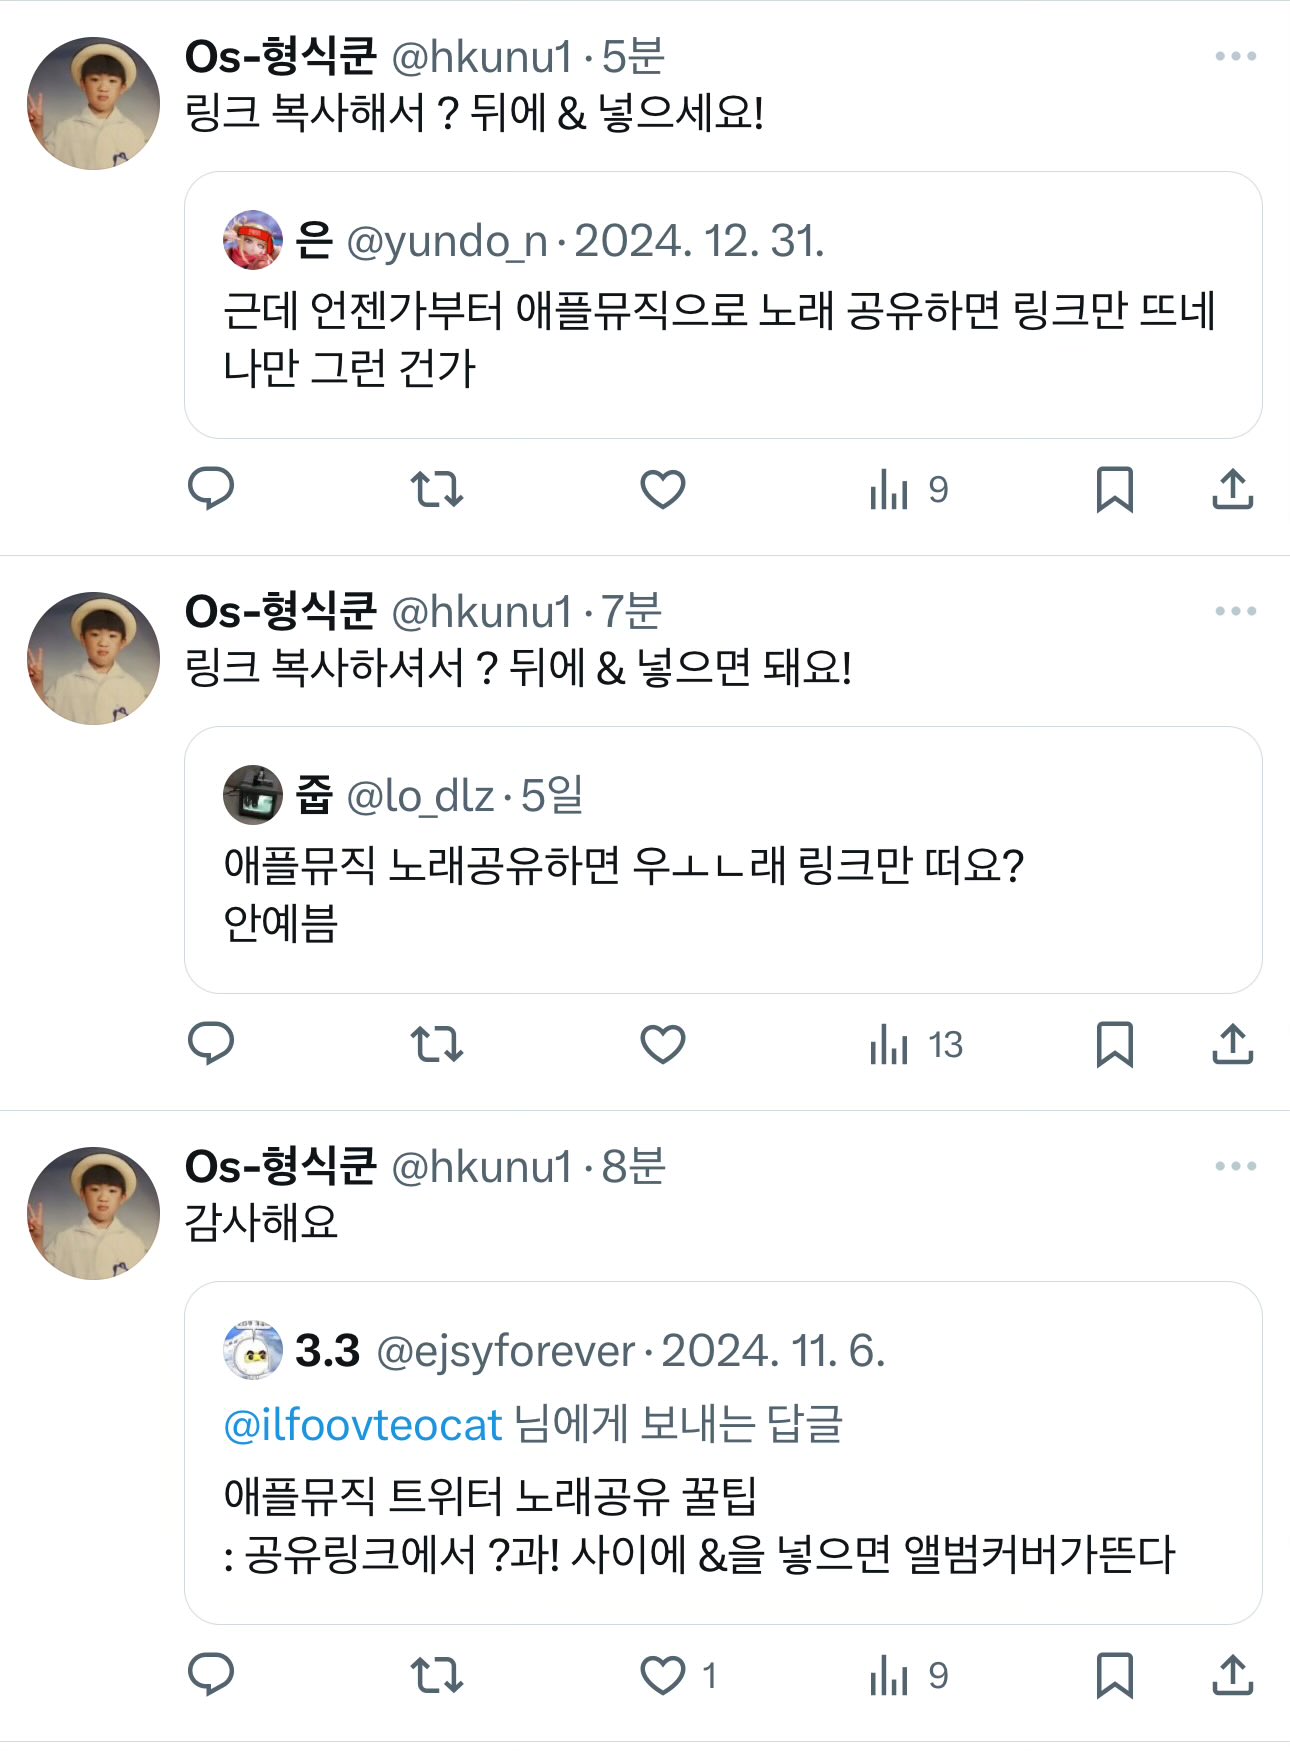Open the quoted tweet from @ejsyforever
This screenshot has height=1751, width=1290.
click(x=723, y=1453)
